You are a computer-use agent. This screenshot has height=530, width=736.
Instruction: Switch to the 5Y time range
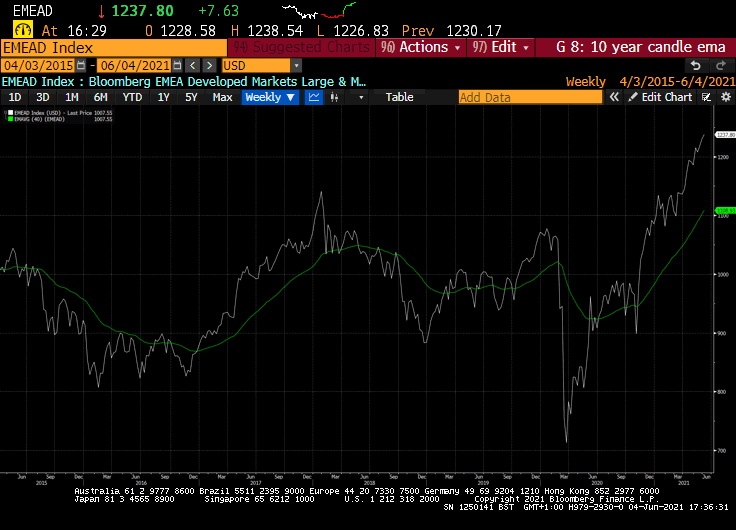[191, 97]
